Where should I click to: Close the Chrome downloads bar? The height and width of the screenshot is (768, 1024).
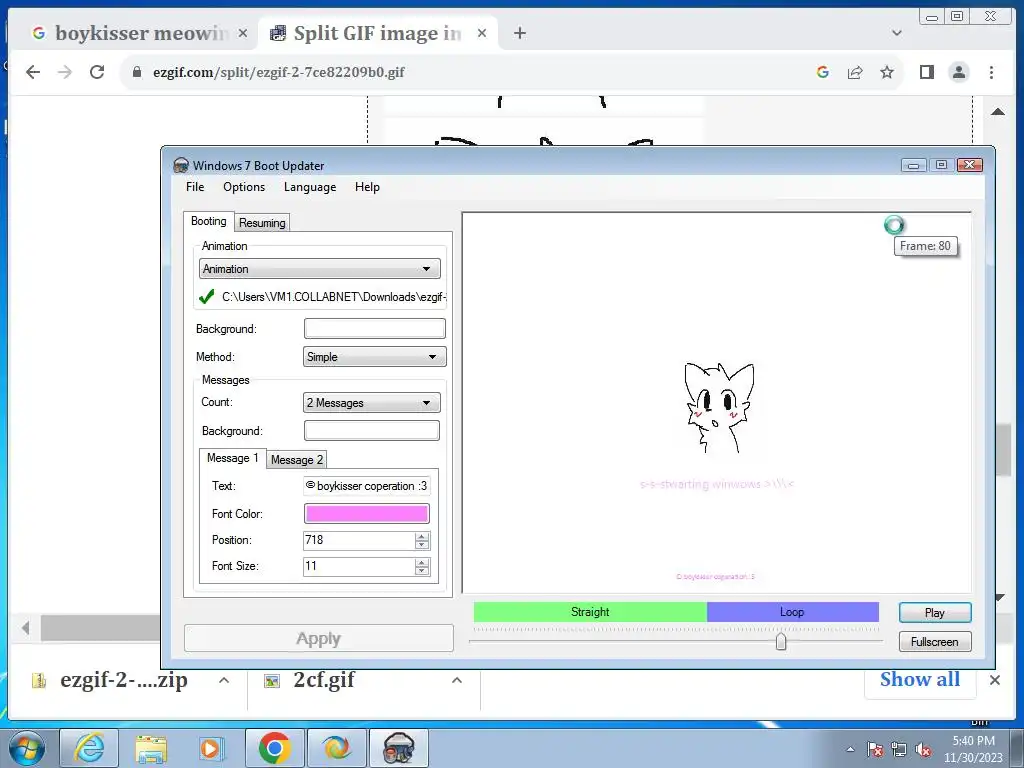[995, 680]
